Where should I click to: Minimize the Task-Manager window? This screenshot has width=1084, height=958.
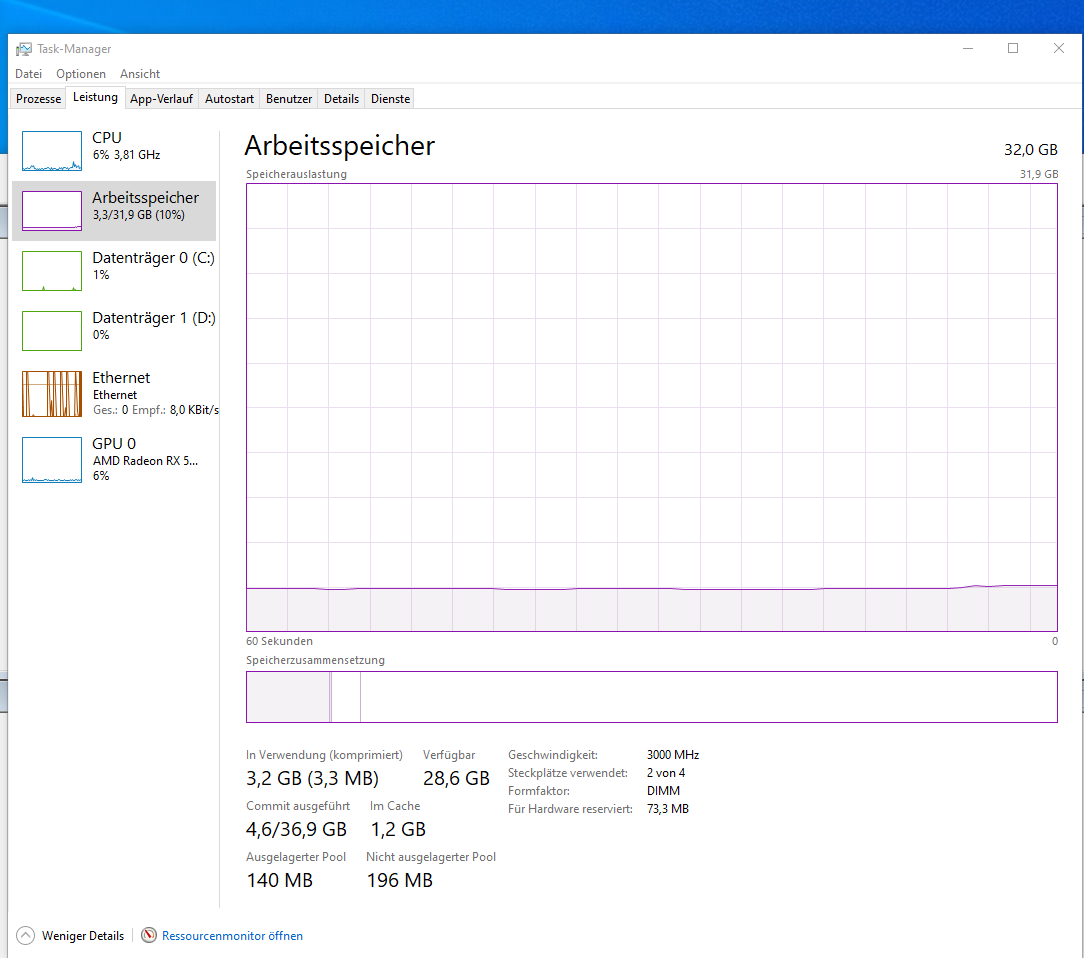point(968,48)
